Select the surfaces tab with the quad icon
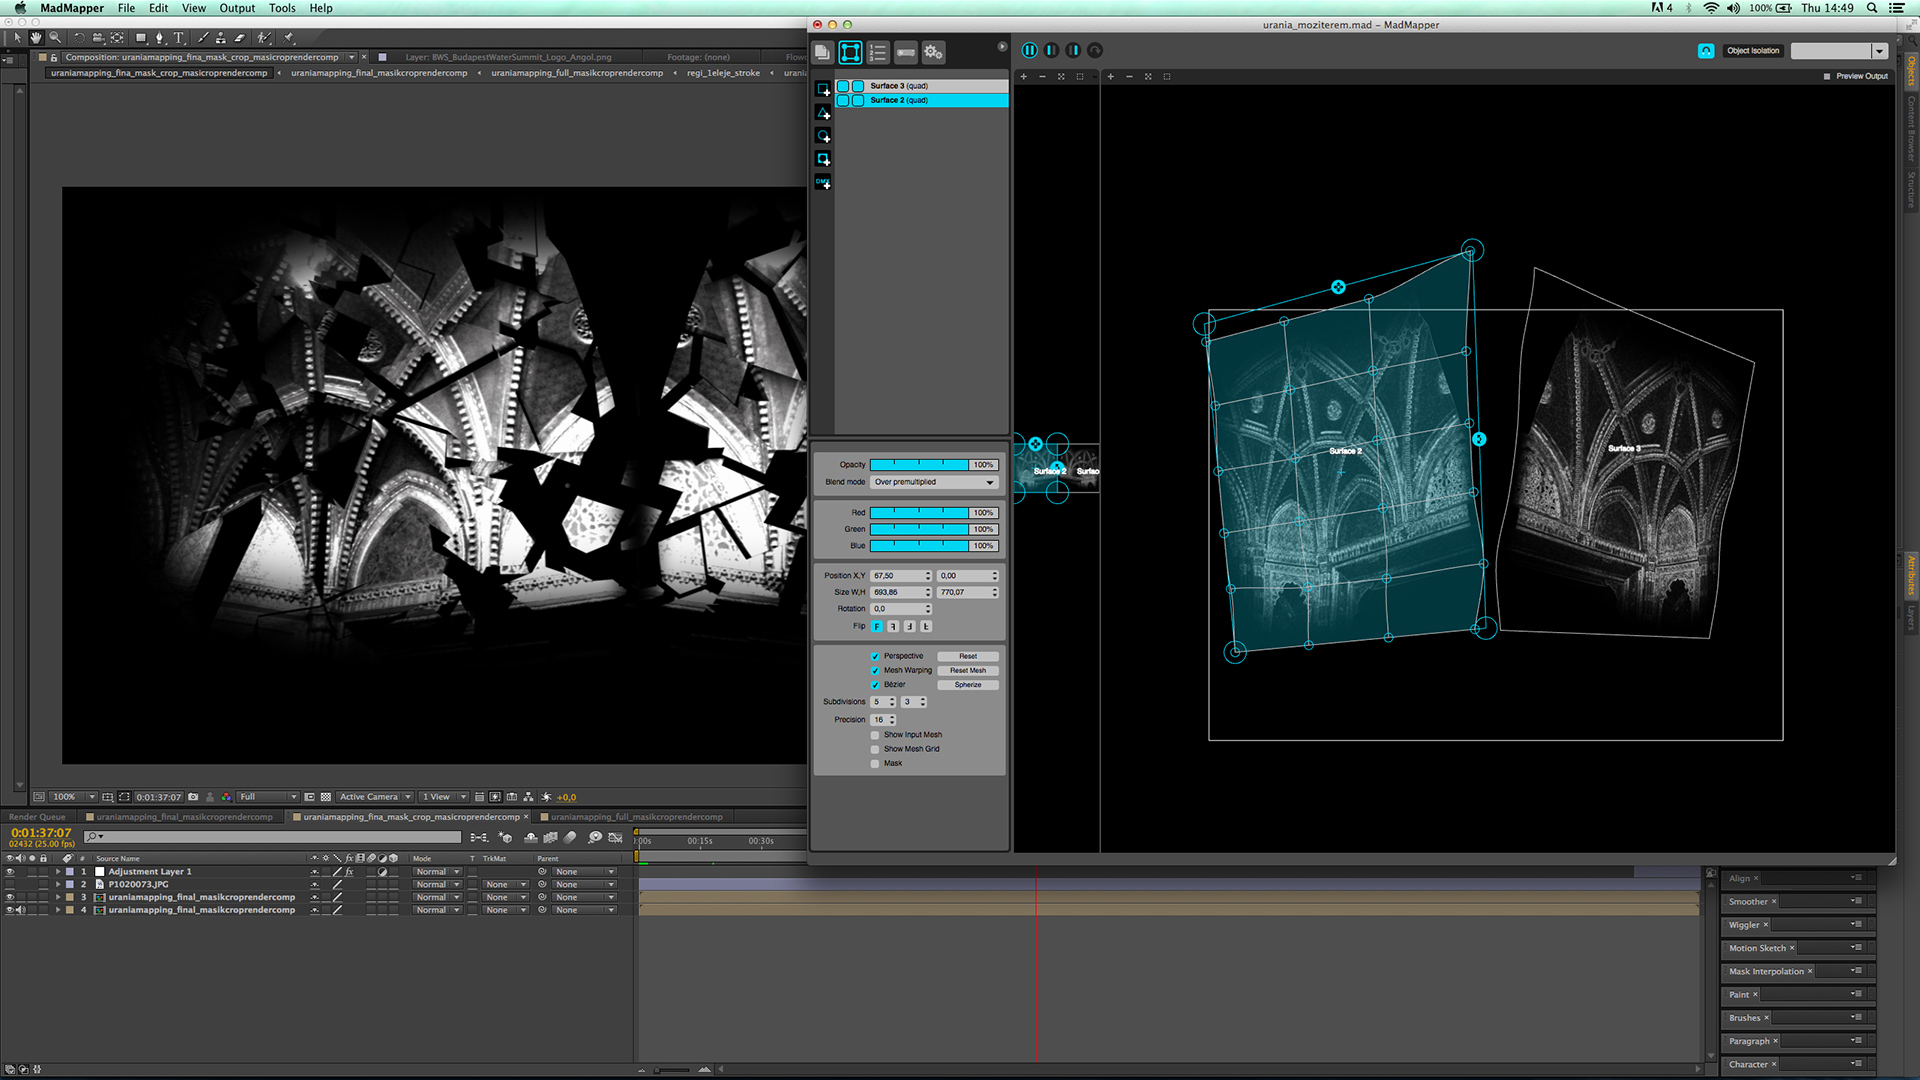 850,52
